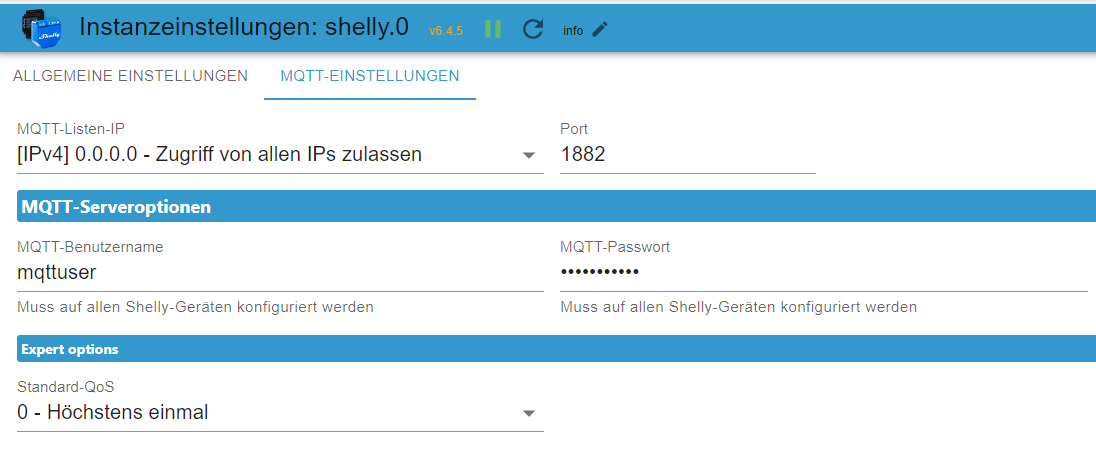Click the pencil edit icon
Screen dimensions: 1096x457
coord(600,29)
